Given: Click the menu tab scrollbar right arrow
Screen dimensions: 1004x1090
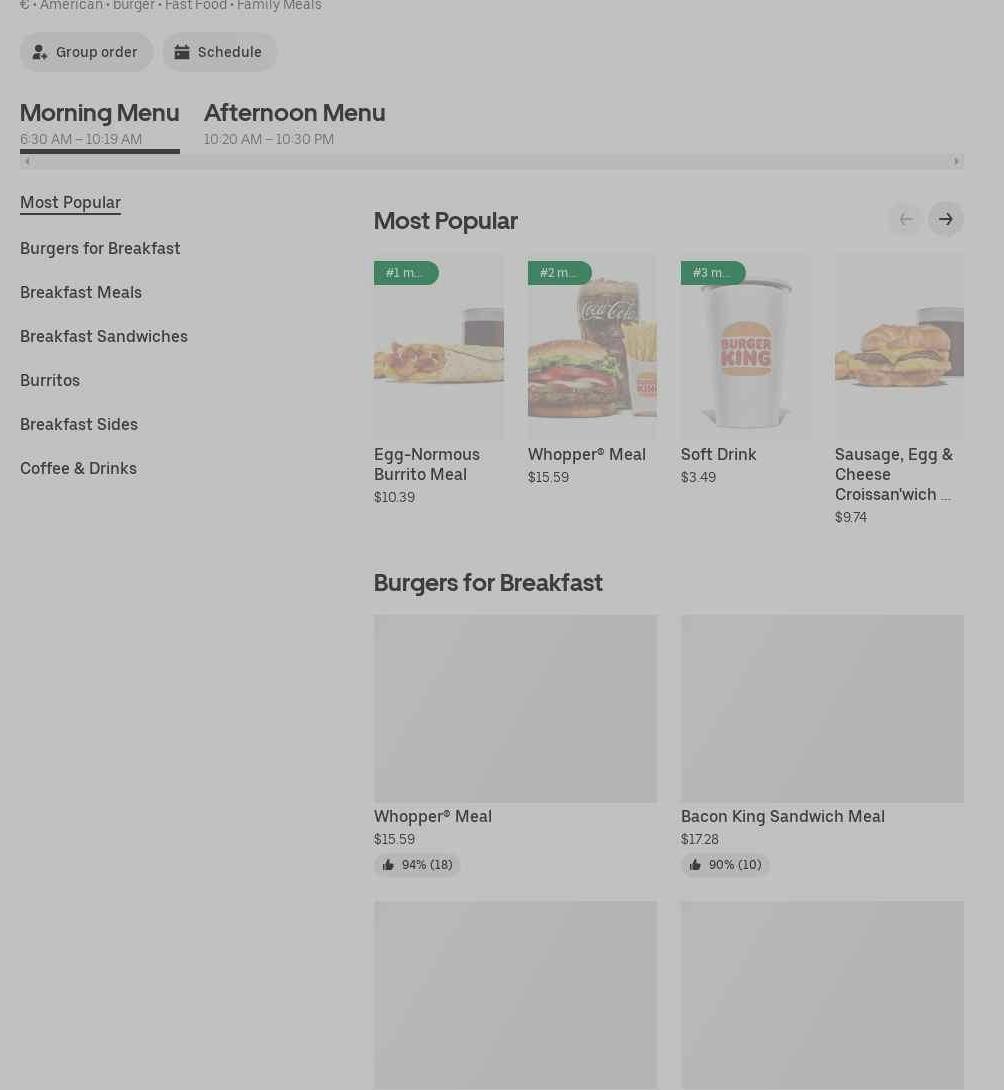Looking at the screenshot, I should point(956,161).
